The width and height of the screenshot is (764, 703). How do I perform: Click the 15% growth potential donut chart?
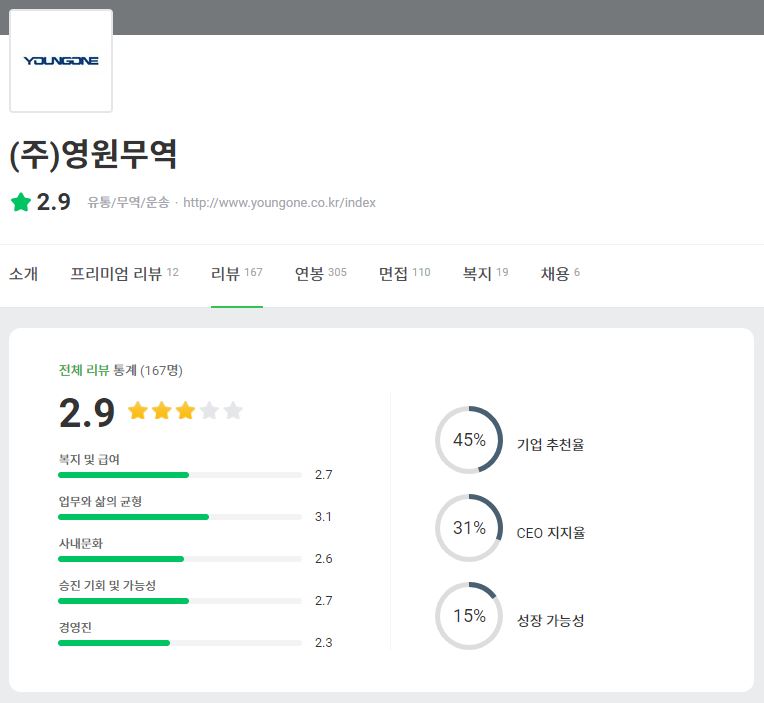click(x=469, y=616)
